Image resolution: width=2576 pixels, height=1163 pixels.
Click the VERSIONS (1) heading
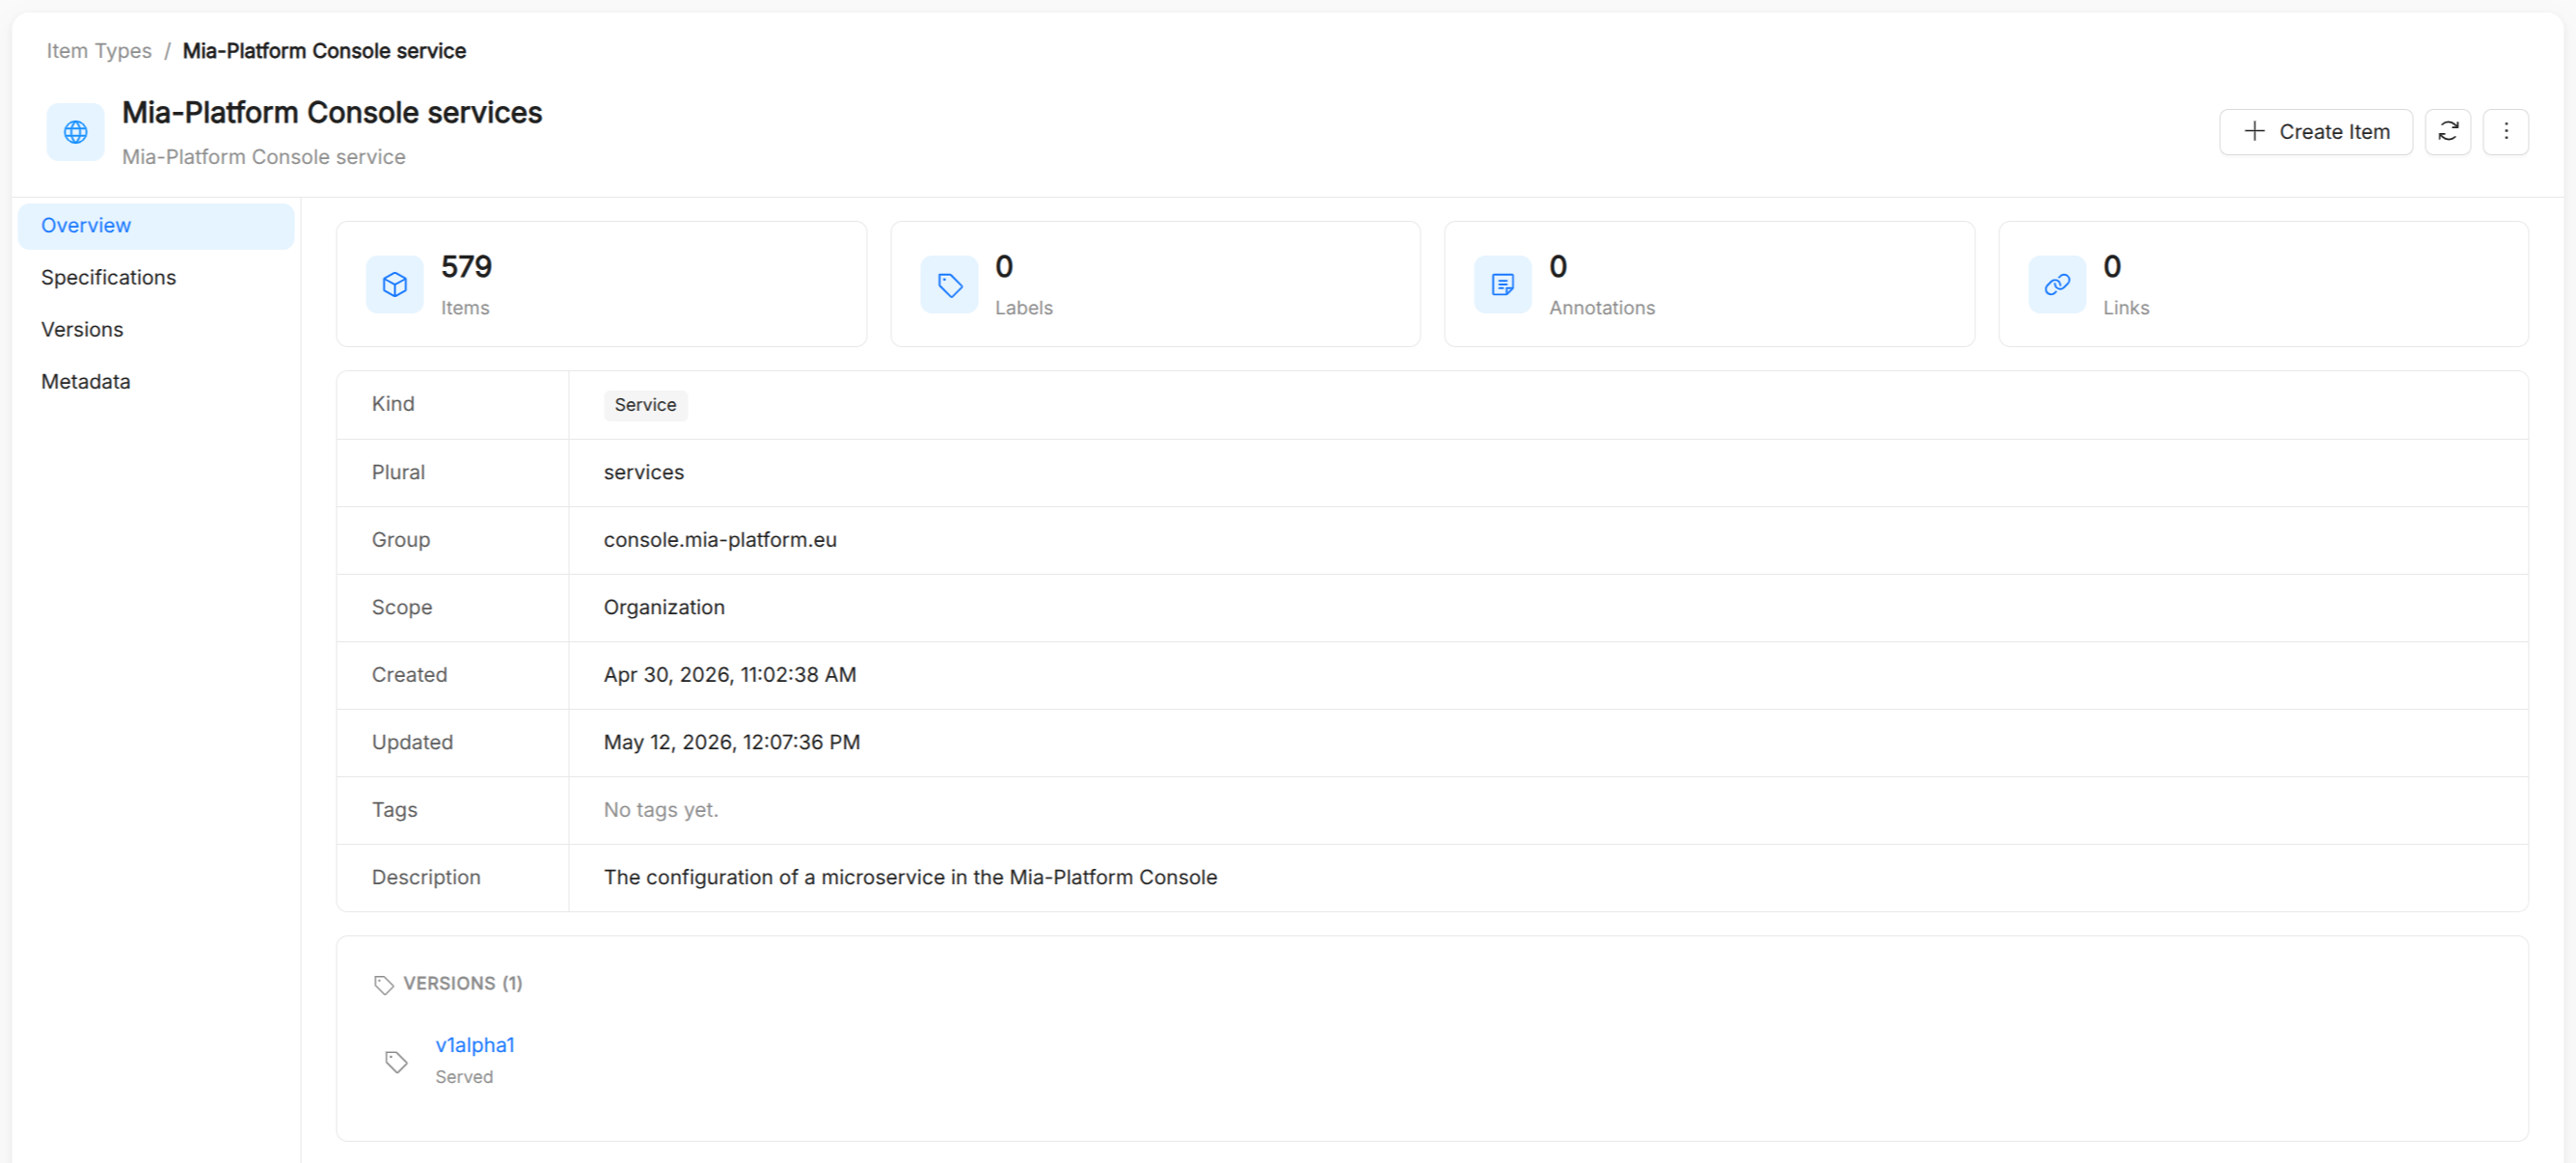tap(462, 984)
